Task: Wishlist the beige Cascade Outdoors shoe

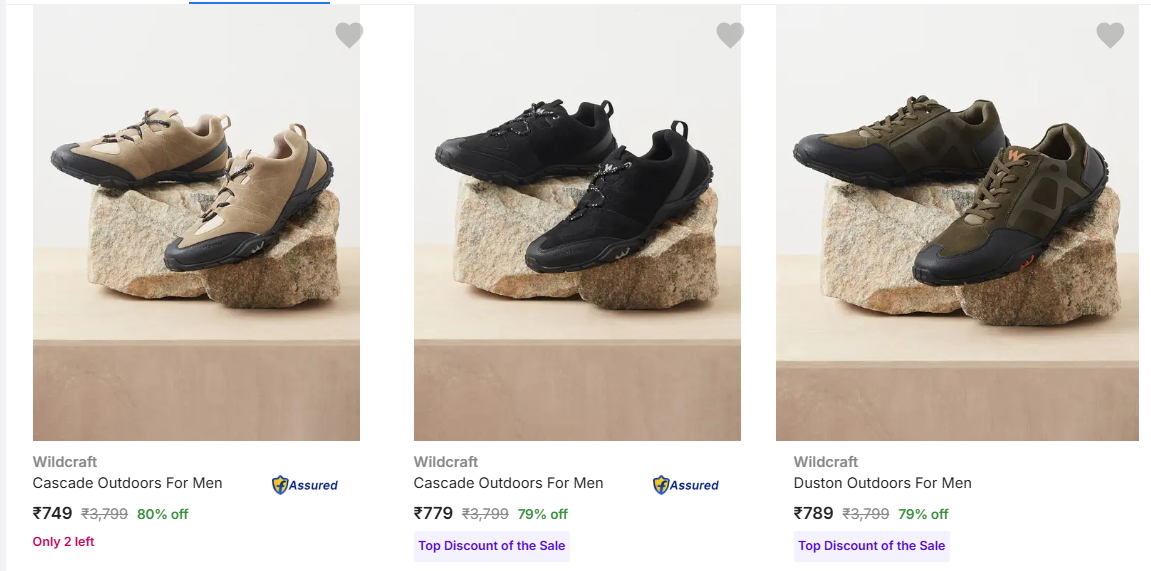Action: click(349, 36)
